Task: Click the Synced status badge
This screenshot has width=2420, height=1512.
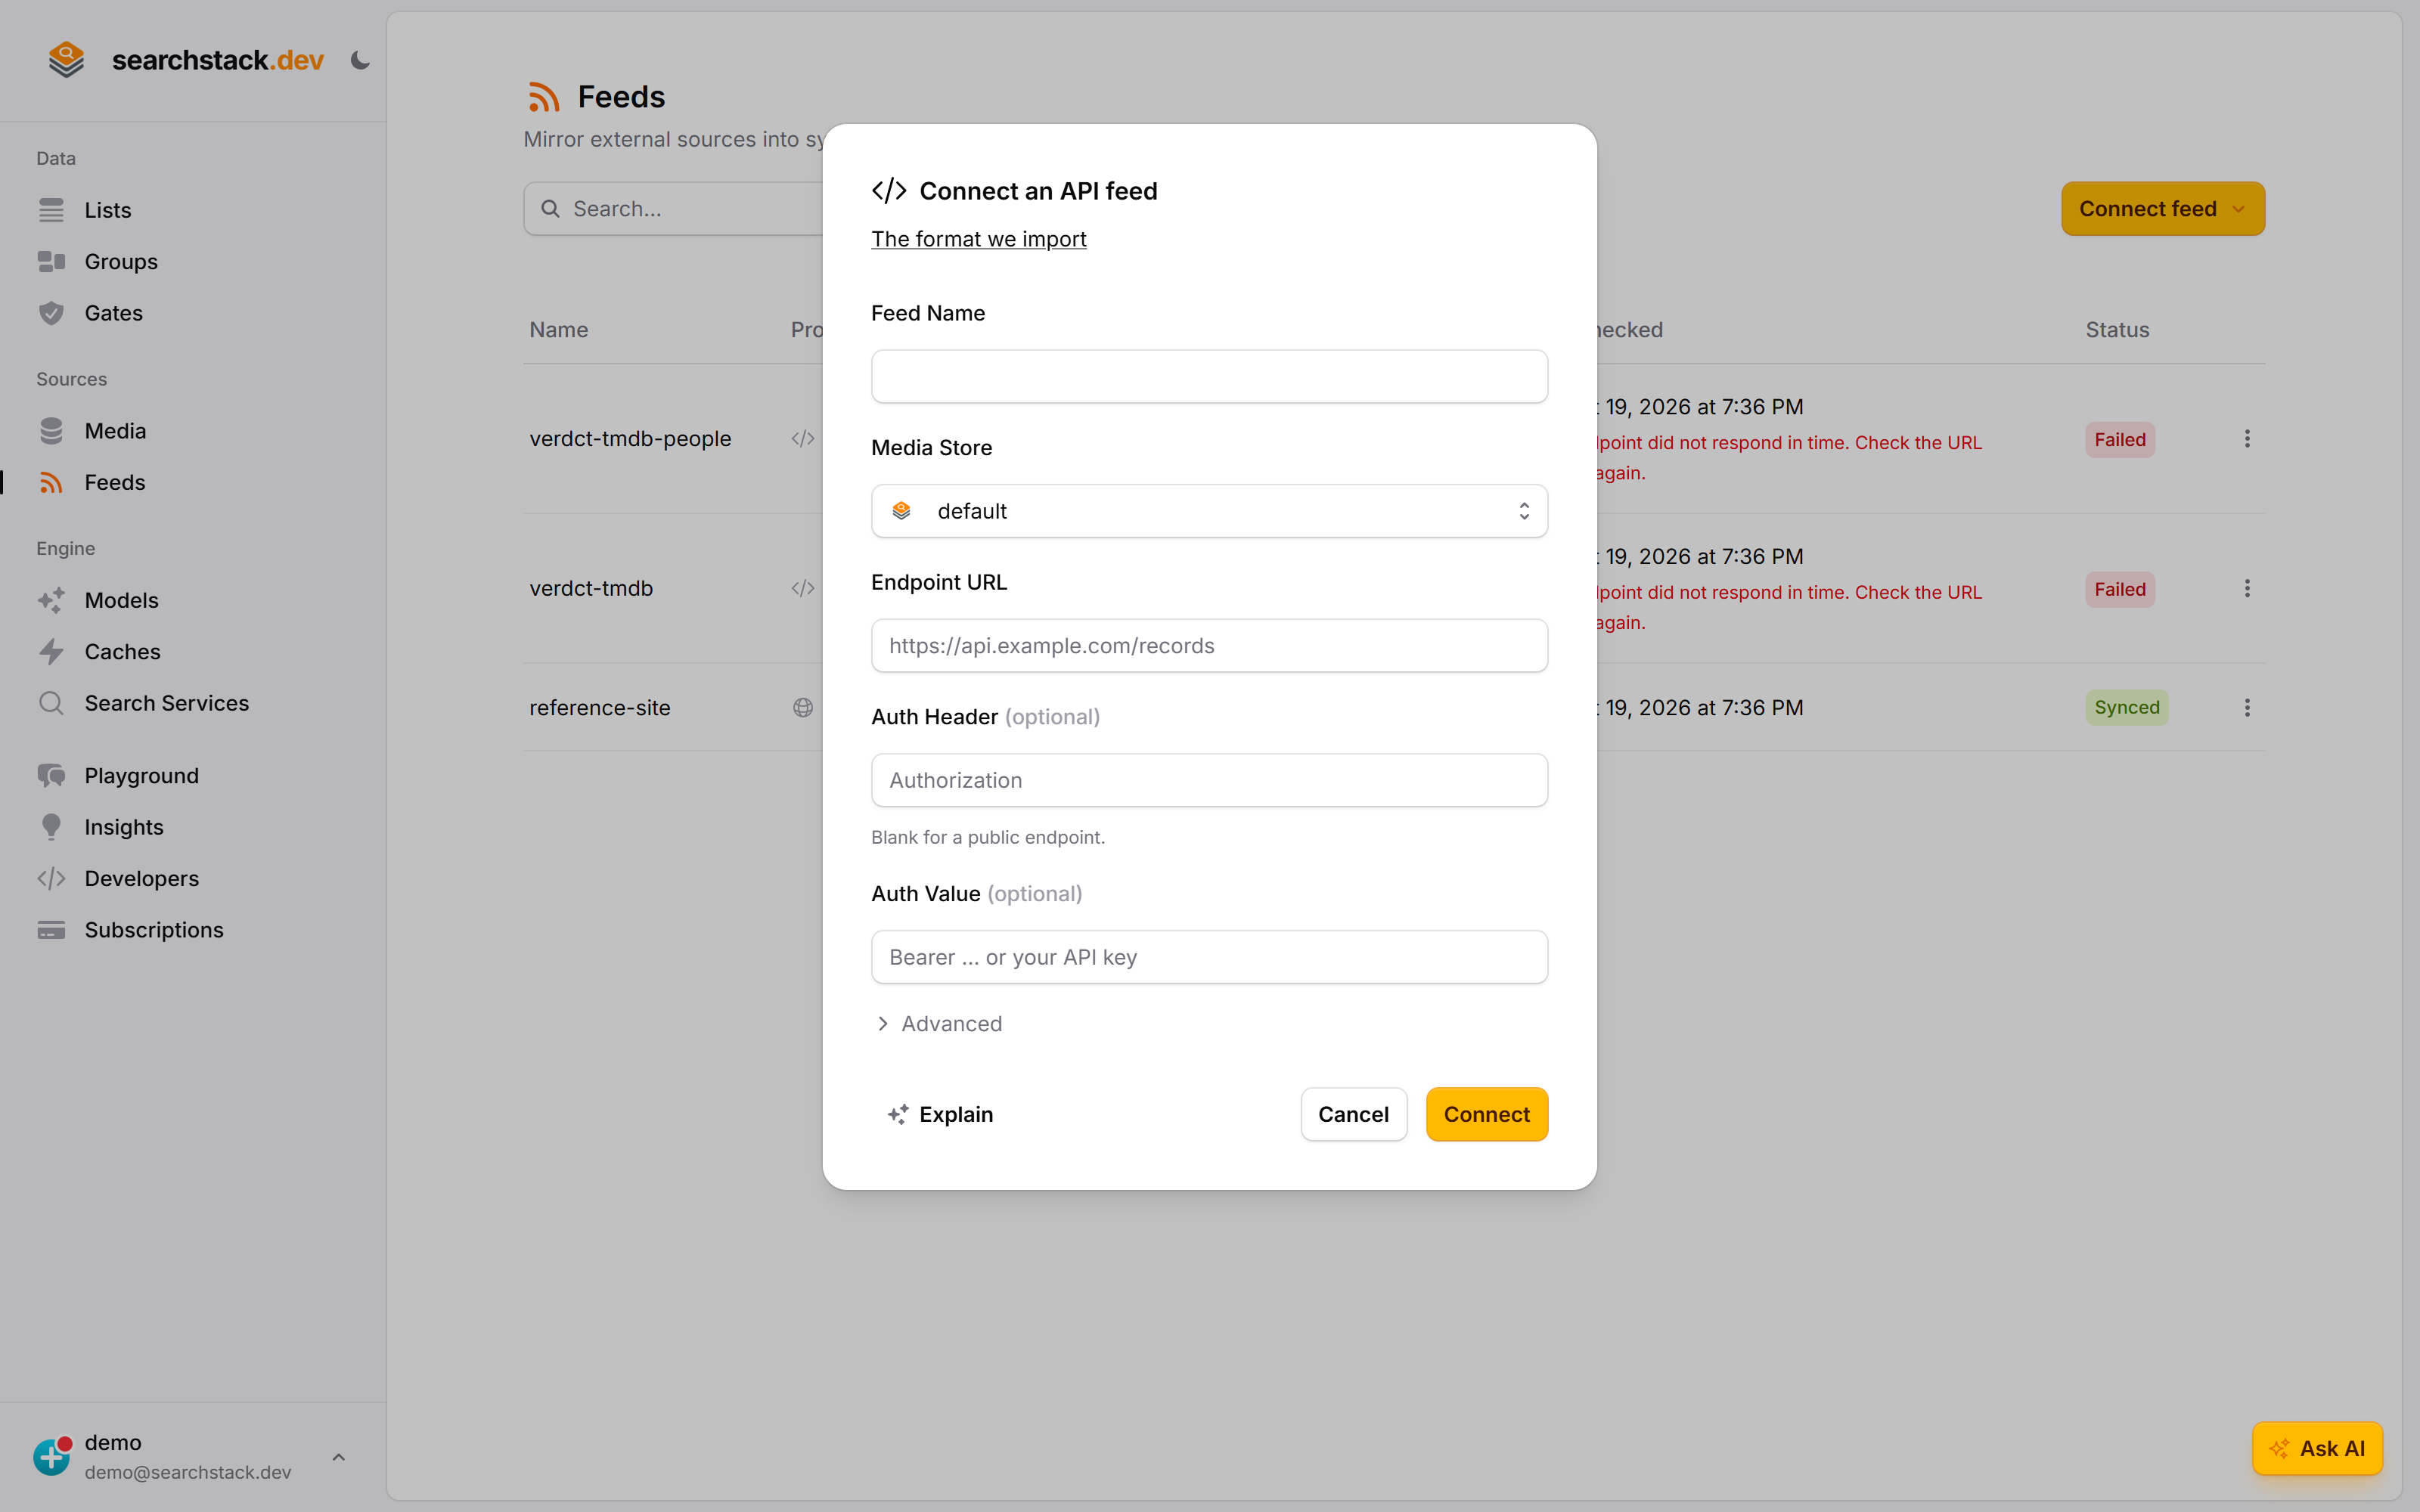Action: [2126, 707]
